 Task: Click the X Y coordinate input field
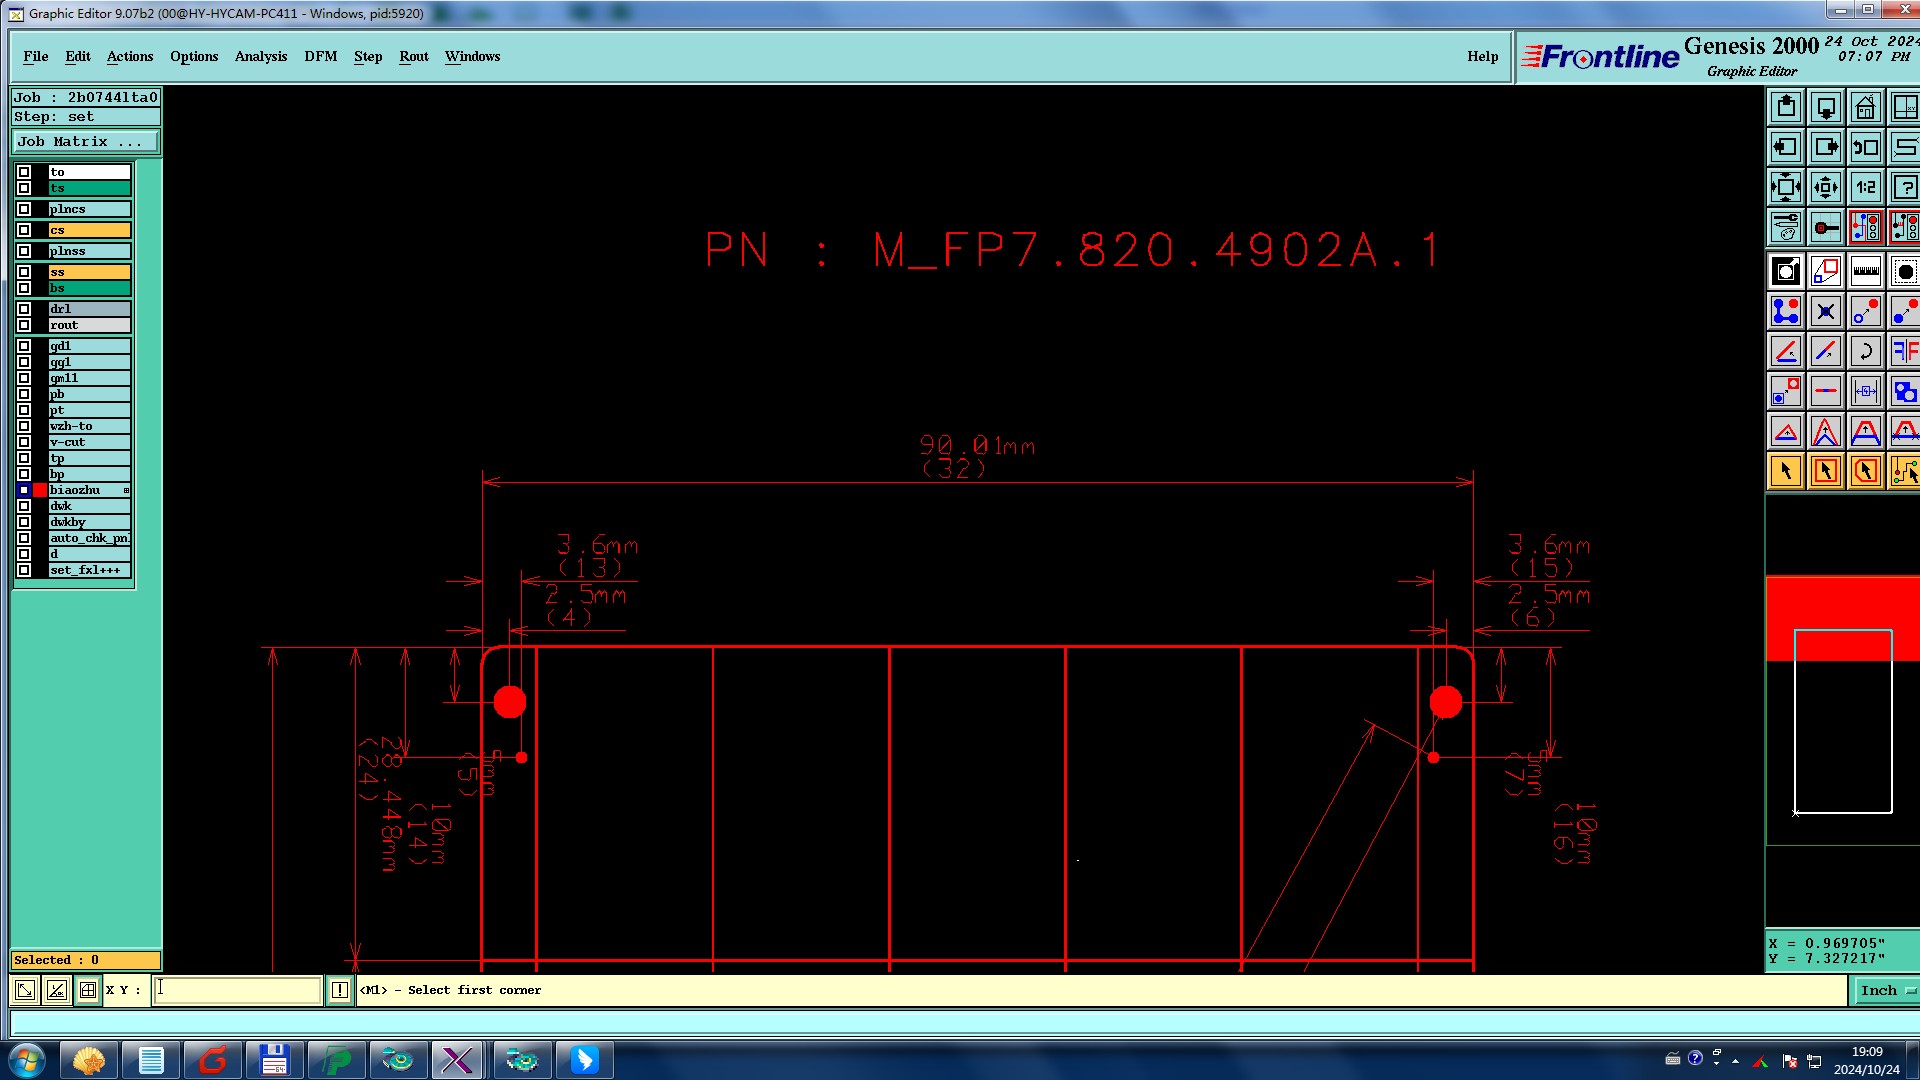237,990
